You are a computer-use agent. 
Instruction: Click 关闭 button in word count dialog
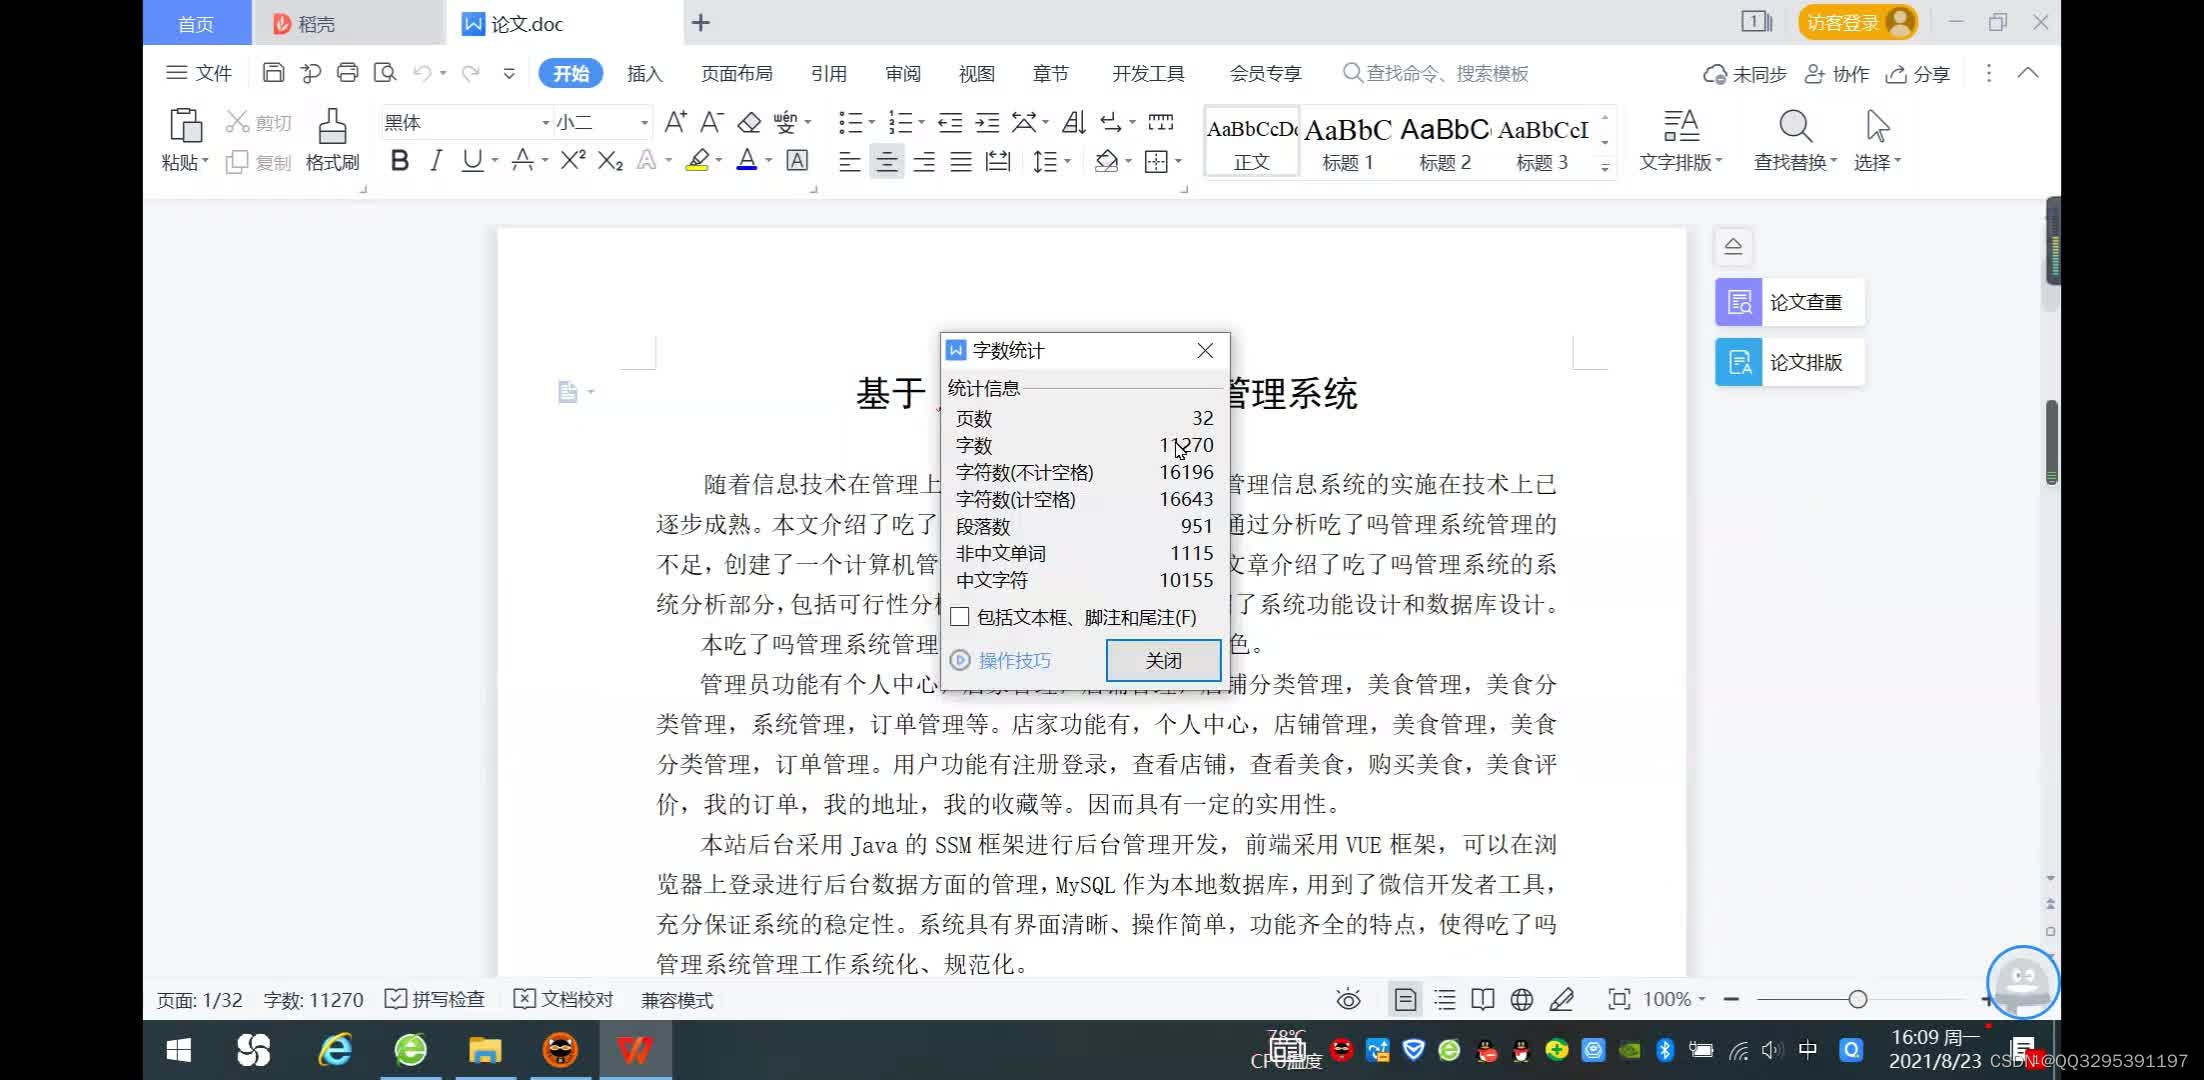(x=1163, y=660)
